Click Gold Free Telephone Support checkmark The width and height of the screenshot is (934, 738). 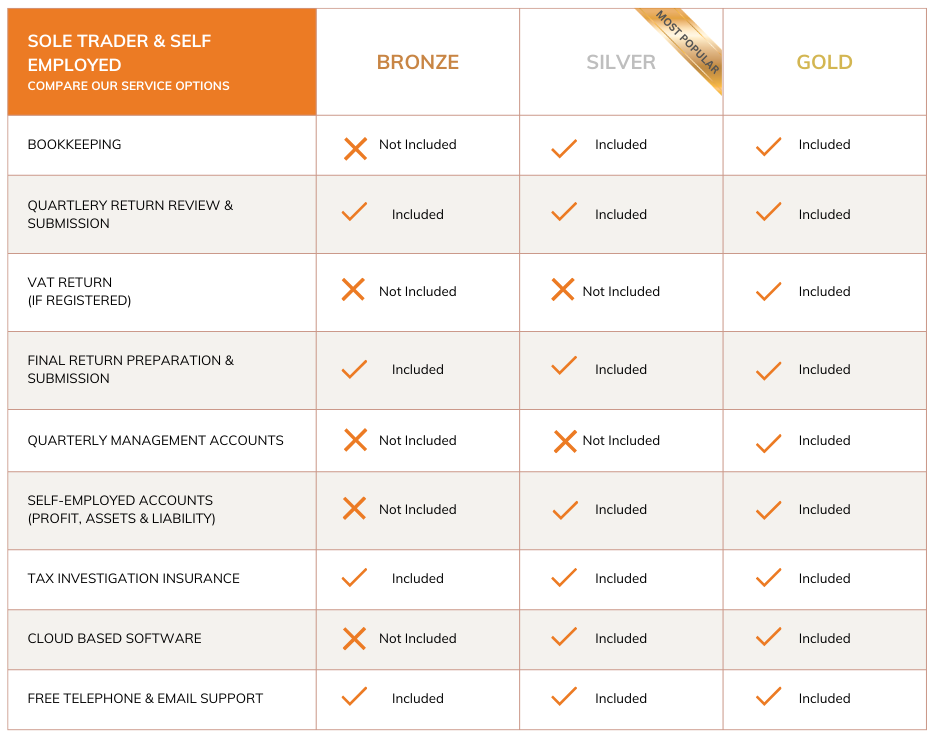768,697
